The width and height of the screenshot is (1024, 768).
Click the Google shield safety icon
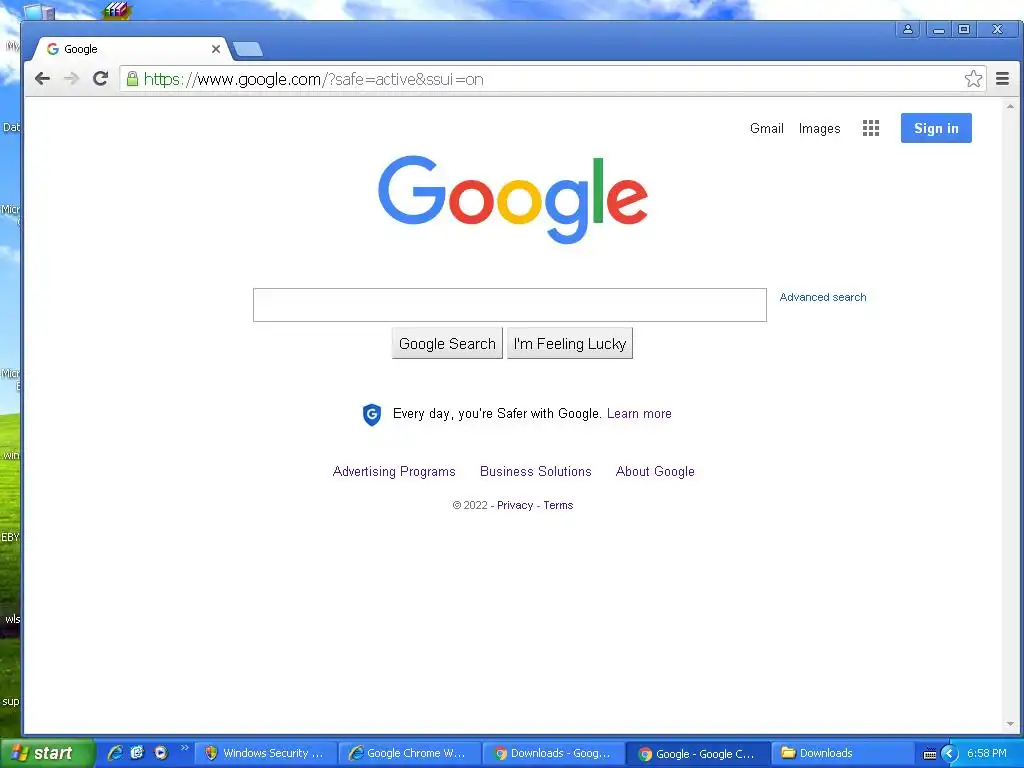[x=372, y=414]
